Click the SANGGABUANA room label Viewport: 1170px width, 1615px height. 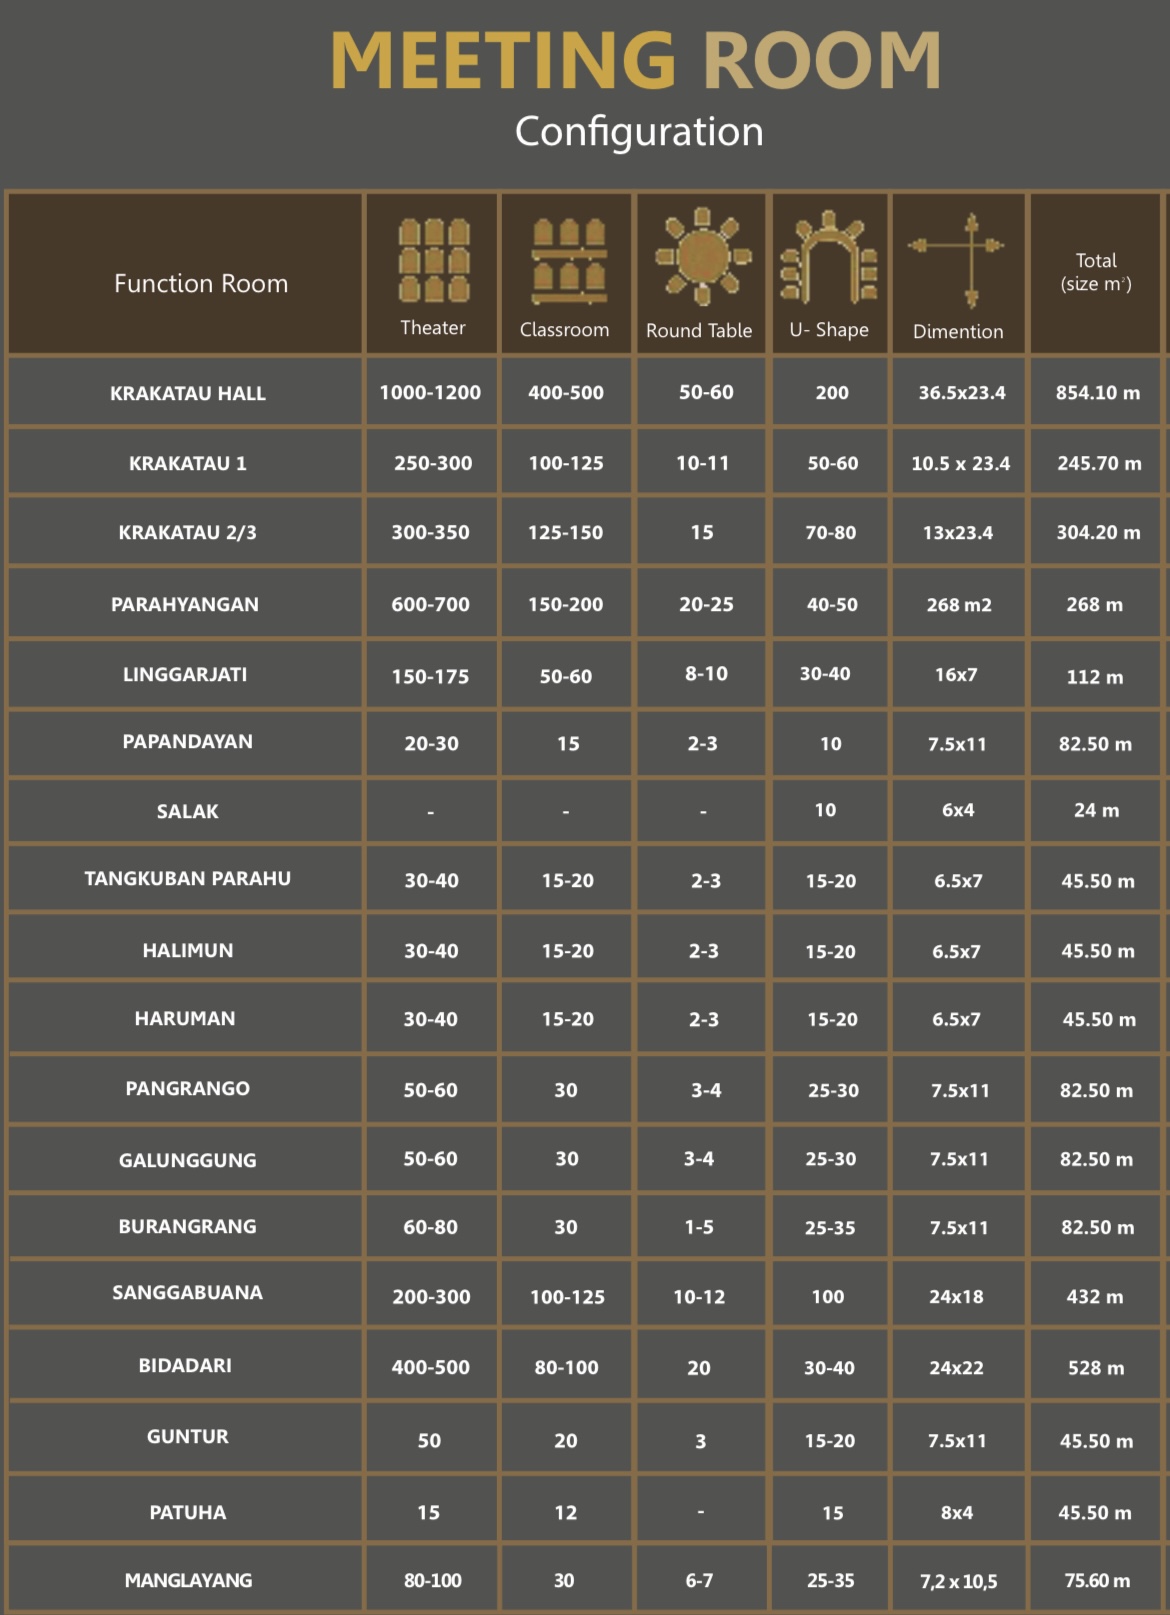pos(188,1293)
